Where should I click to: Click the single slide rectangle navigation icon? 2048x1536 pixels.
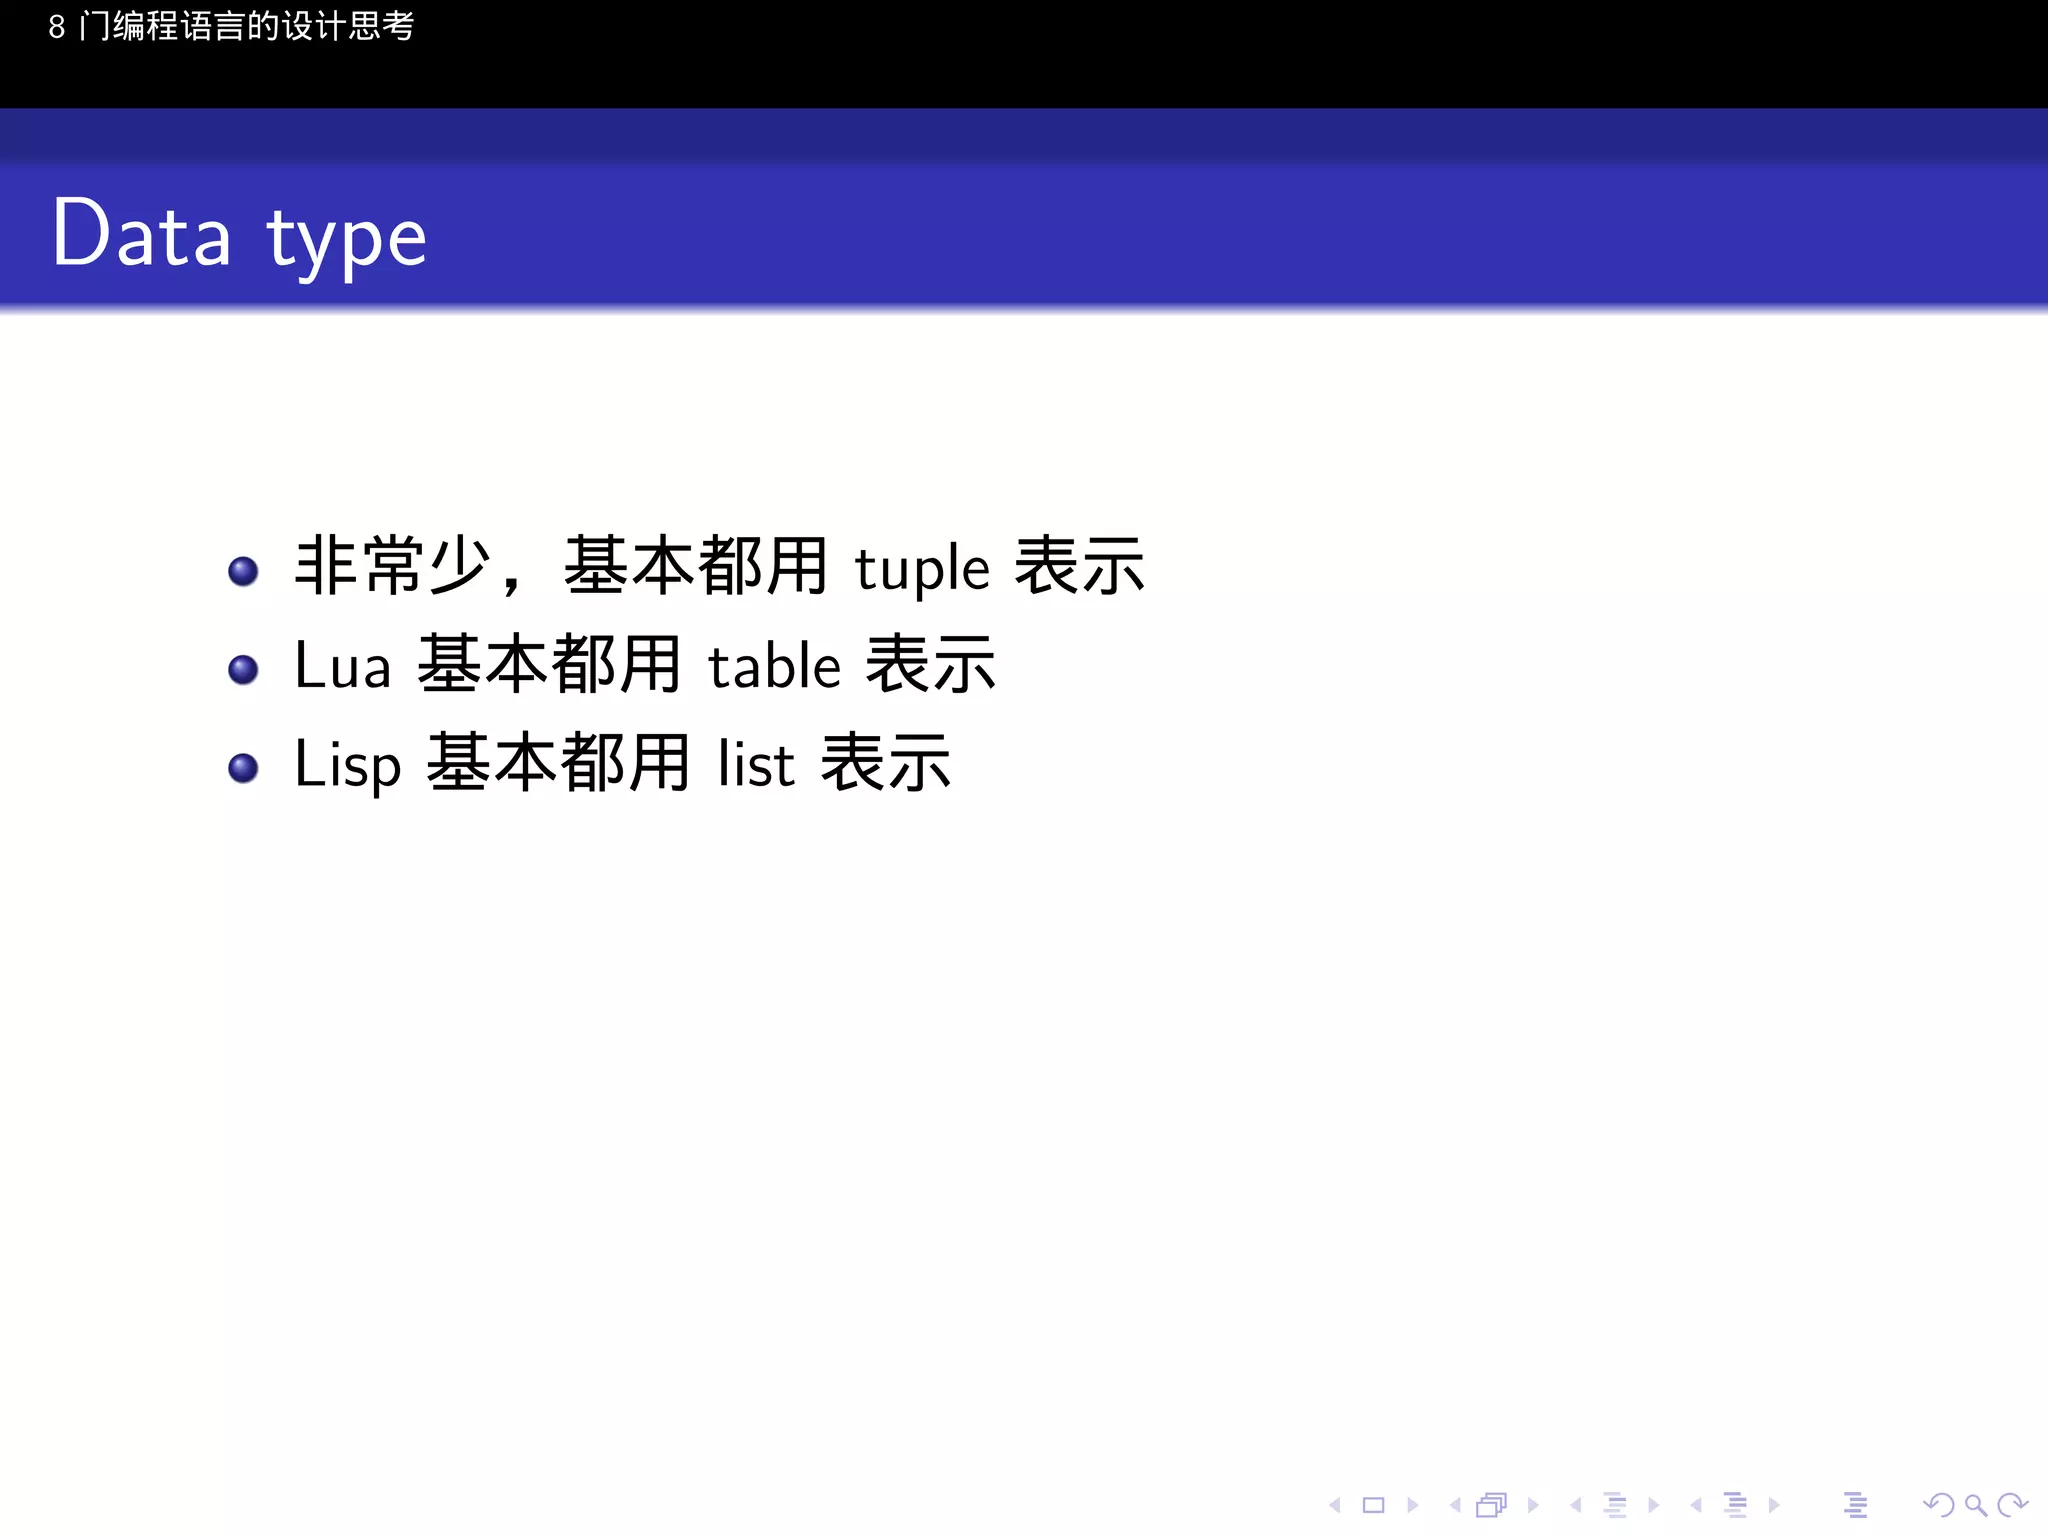point(1373,1505)
